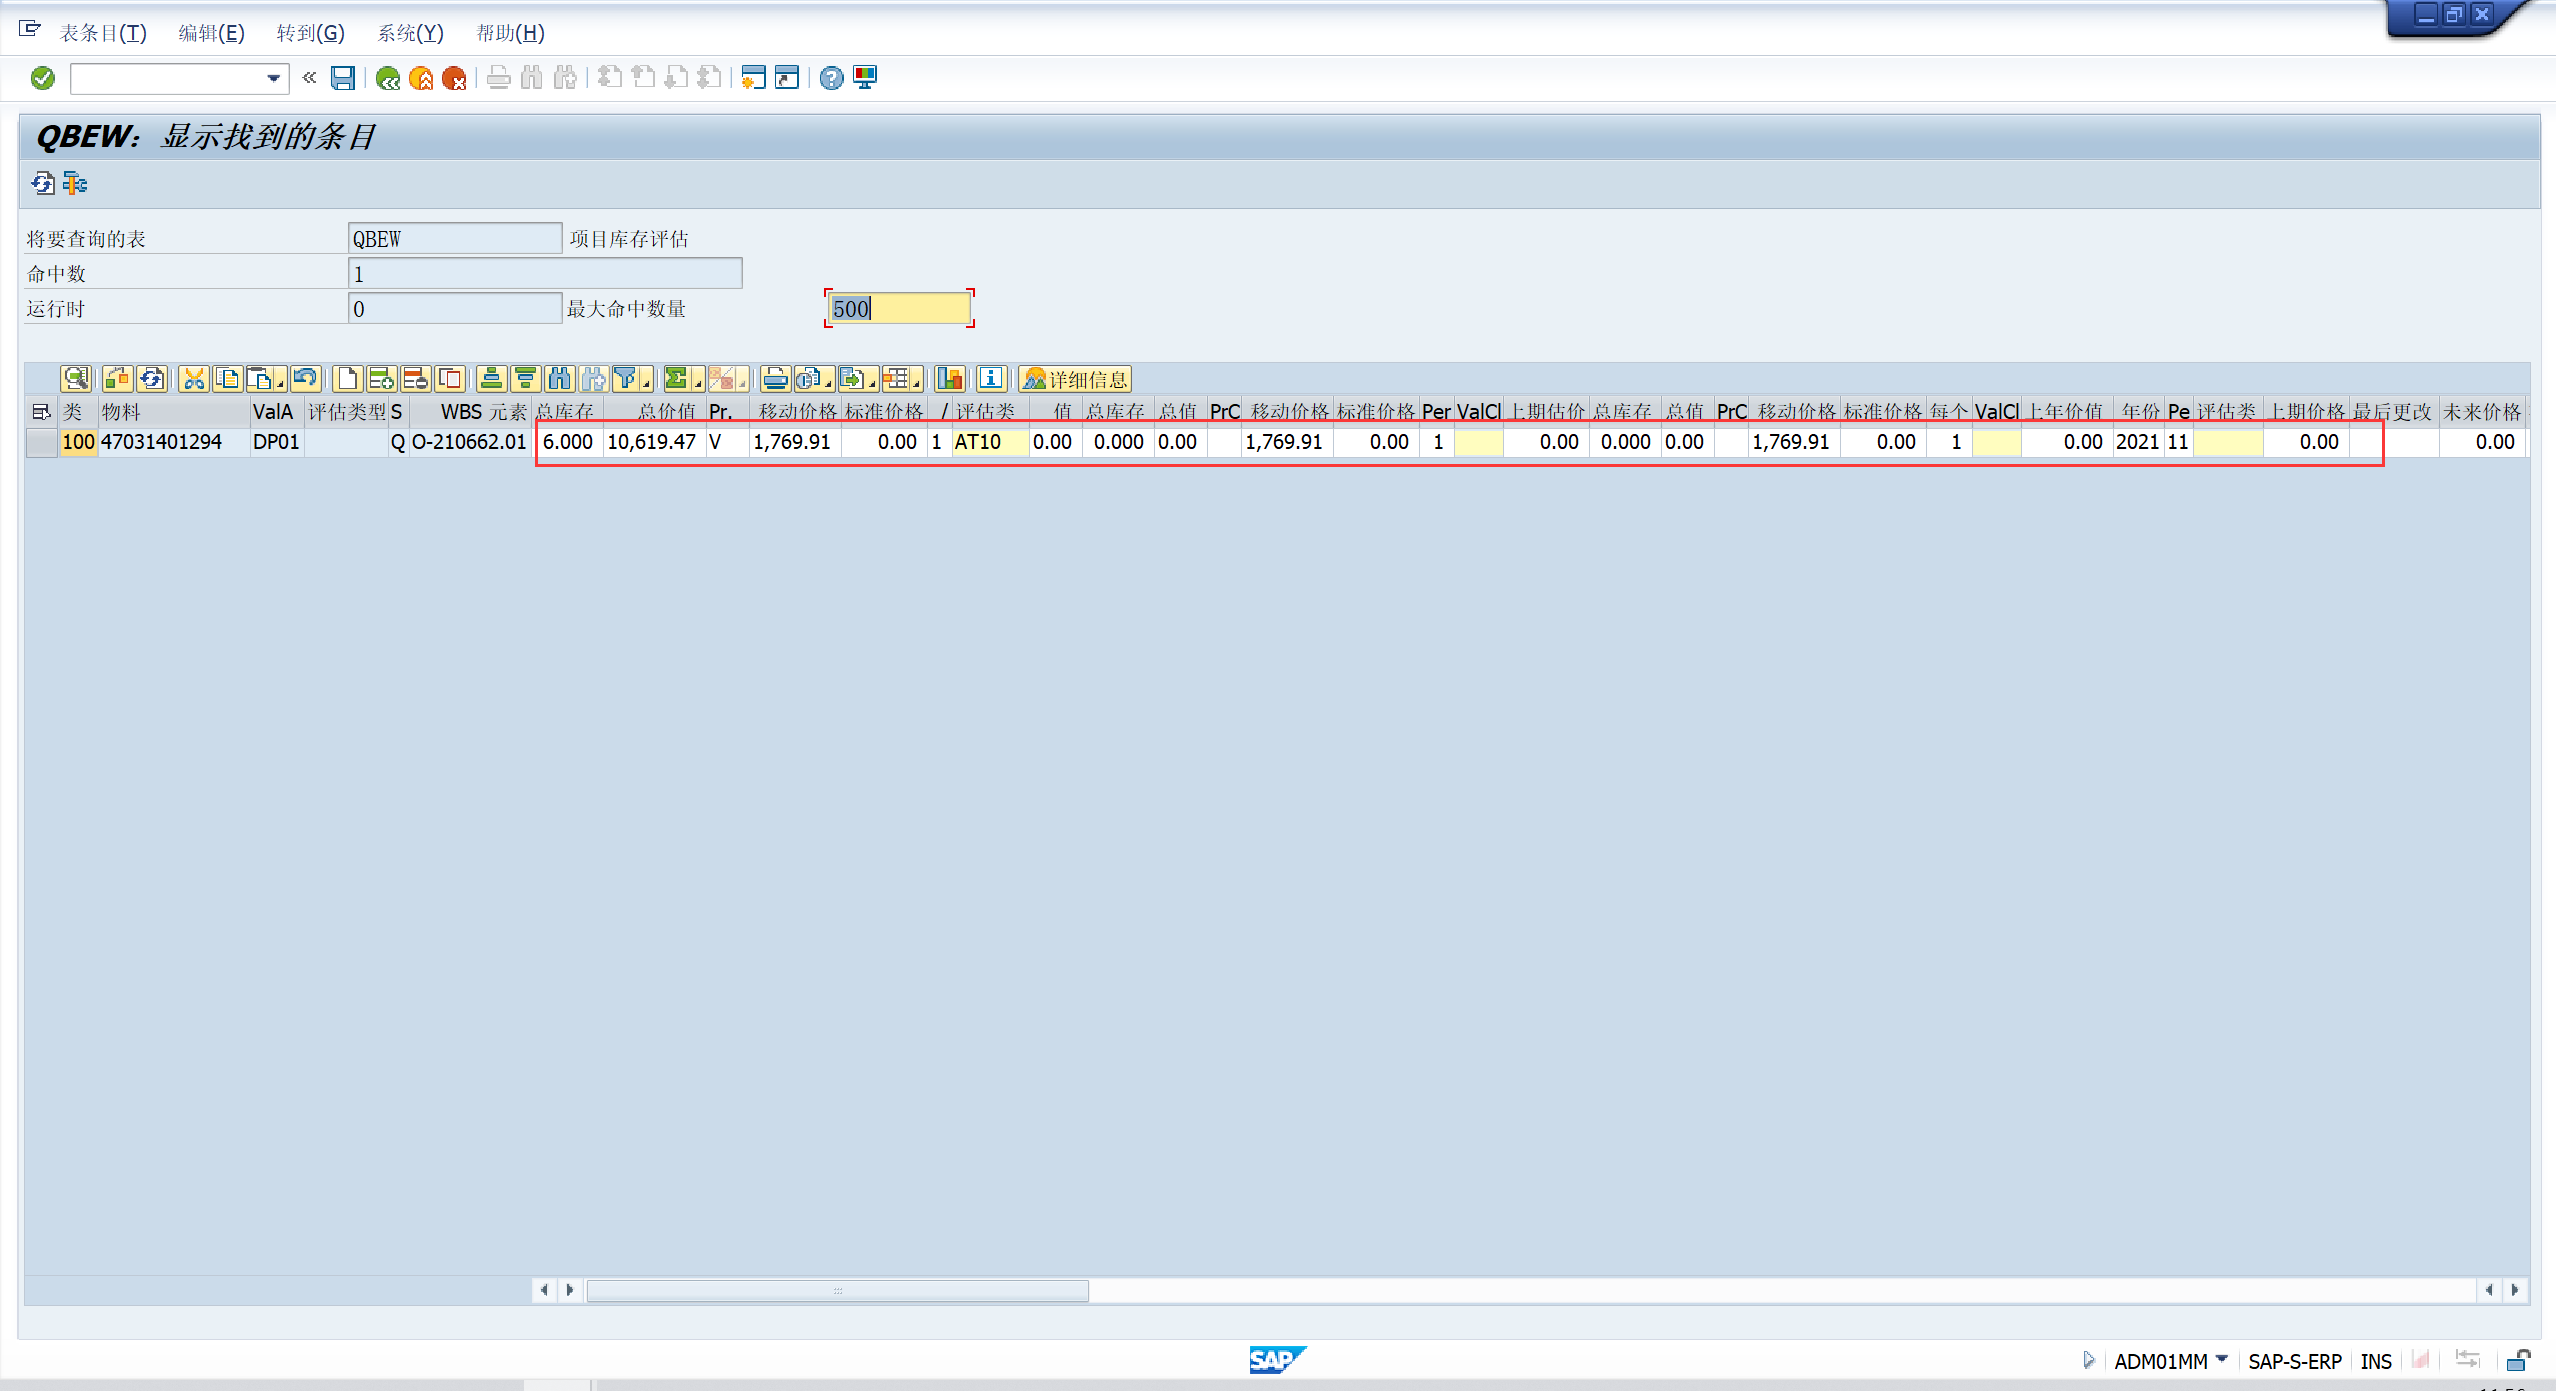Open the command field dropdown arrow
The image size is (2556, 1391).
[x=273, y=78]
